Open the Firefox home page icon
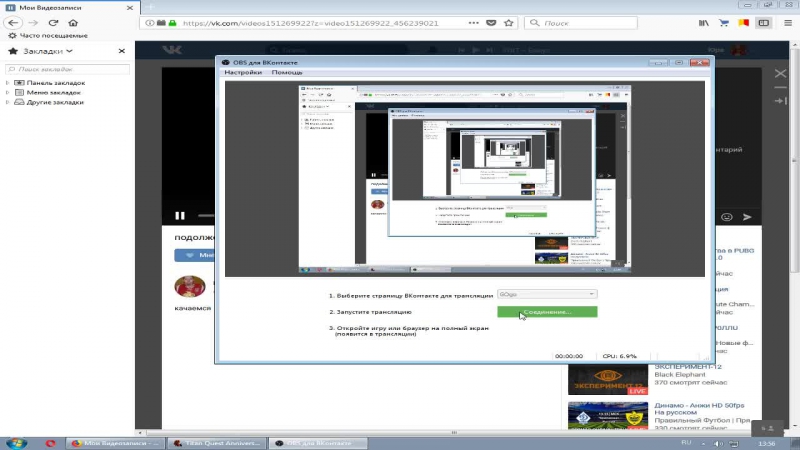Viewport: 800px width, 450px height. [73, 23]
